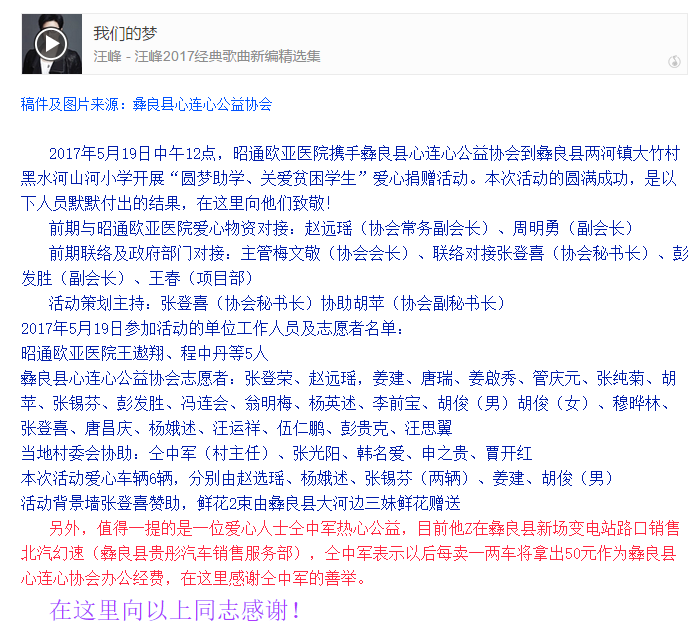
Task: Click the line starting 前期与昭通欧亚医院爱心物资对接
Action: click(x=341, y=228)
